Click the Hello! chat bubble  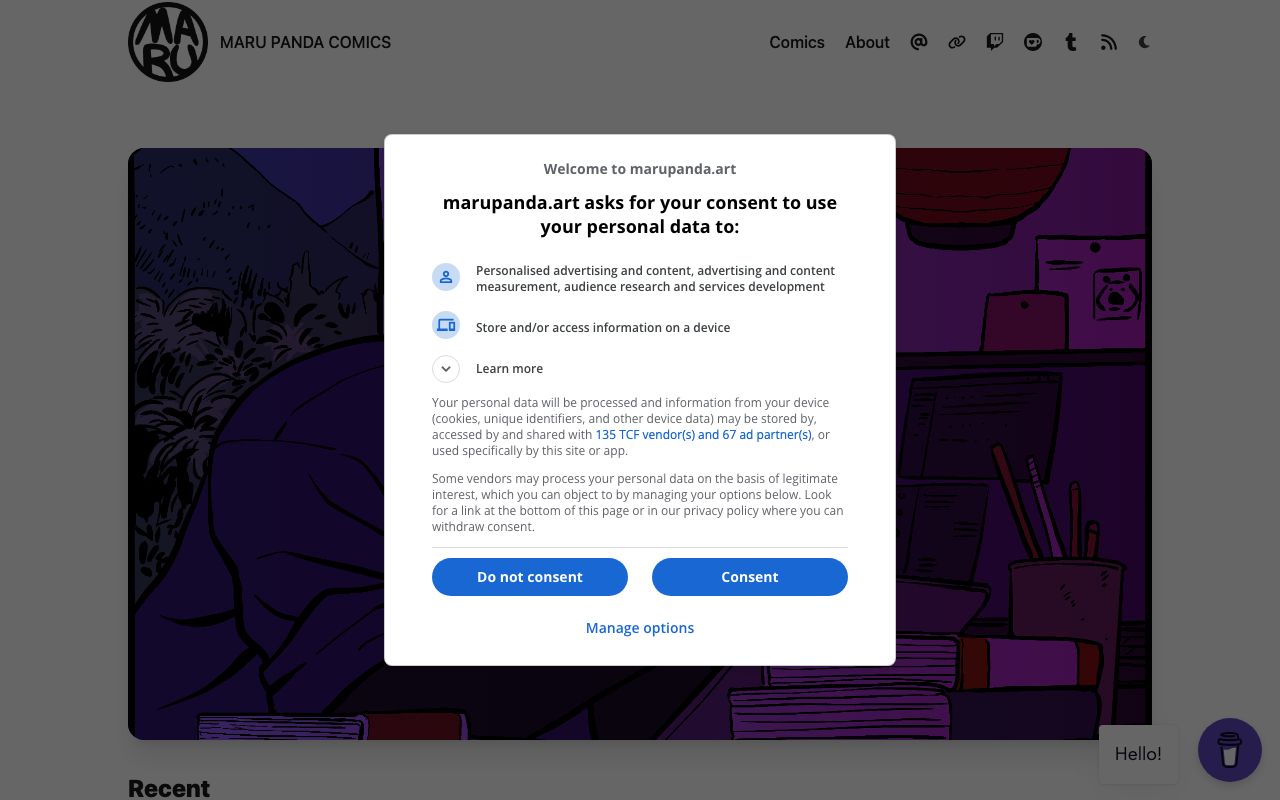click(x=1138, y=754)
